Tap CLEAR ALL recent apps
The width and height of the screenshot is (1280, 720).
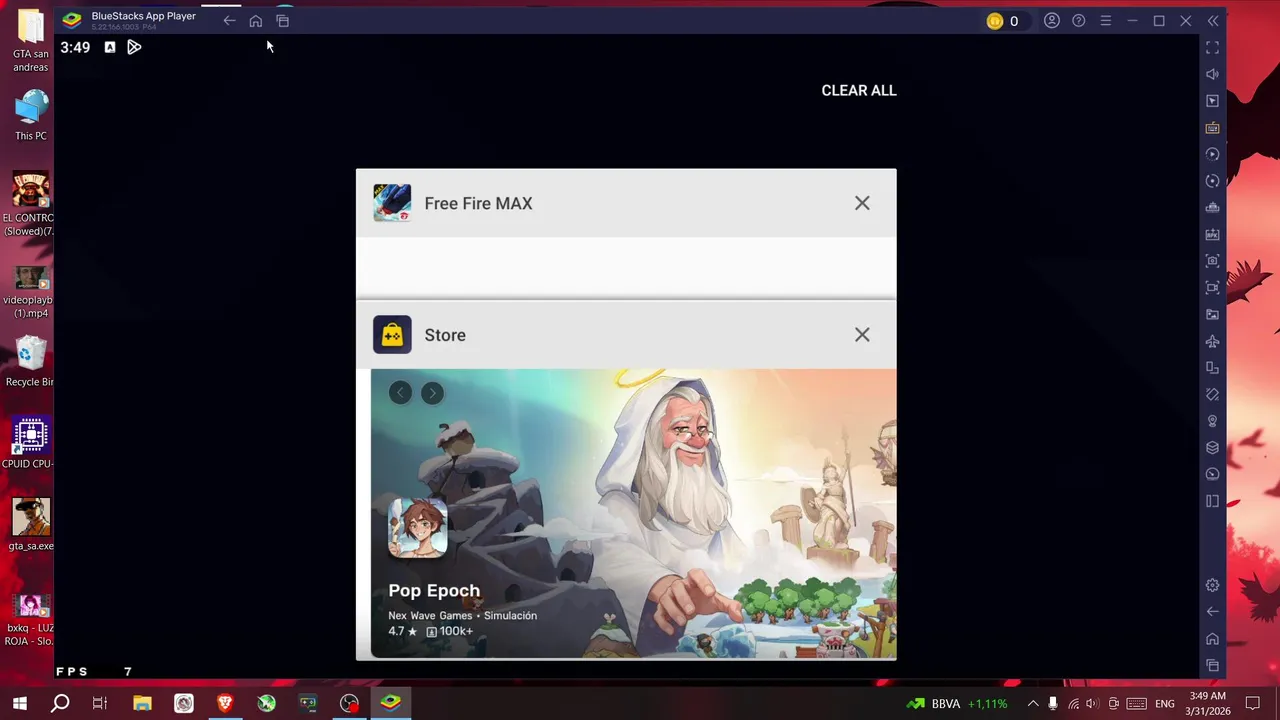(x=859, y=90)
